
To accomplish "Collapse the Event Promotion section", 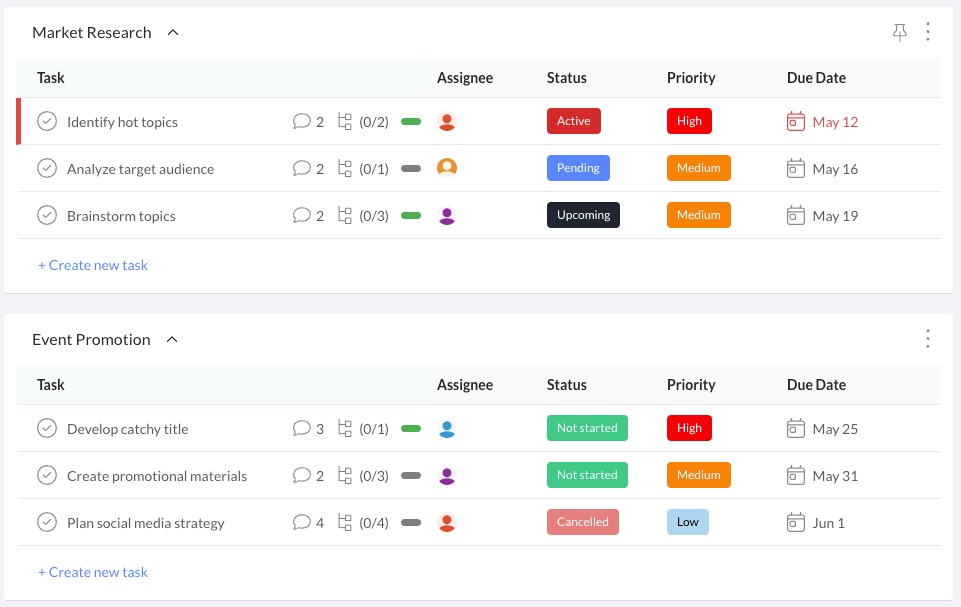I will click(x=172, y=339).
